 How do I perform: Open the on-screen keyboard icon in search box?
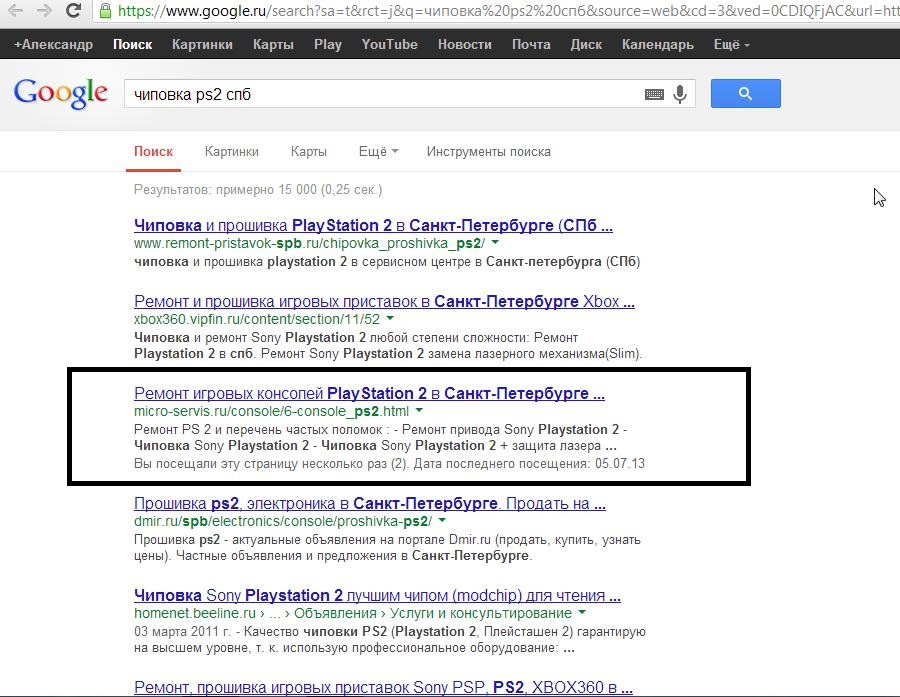[x=654, y=94]
